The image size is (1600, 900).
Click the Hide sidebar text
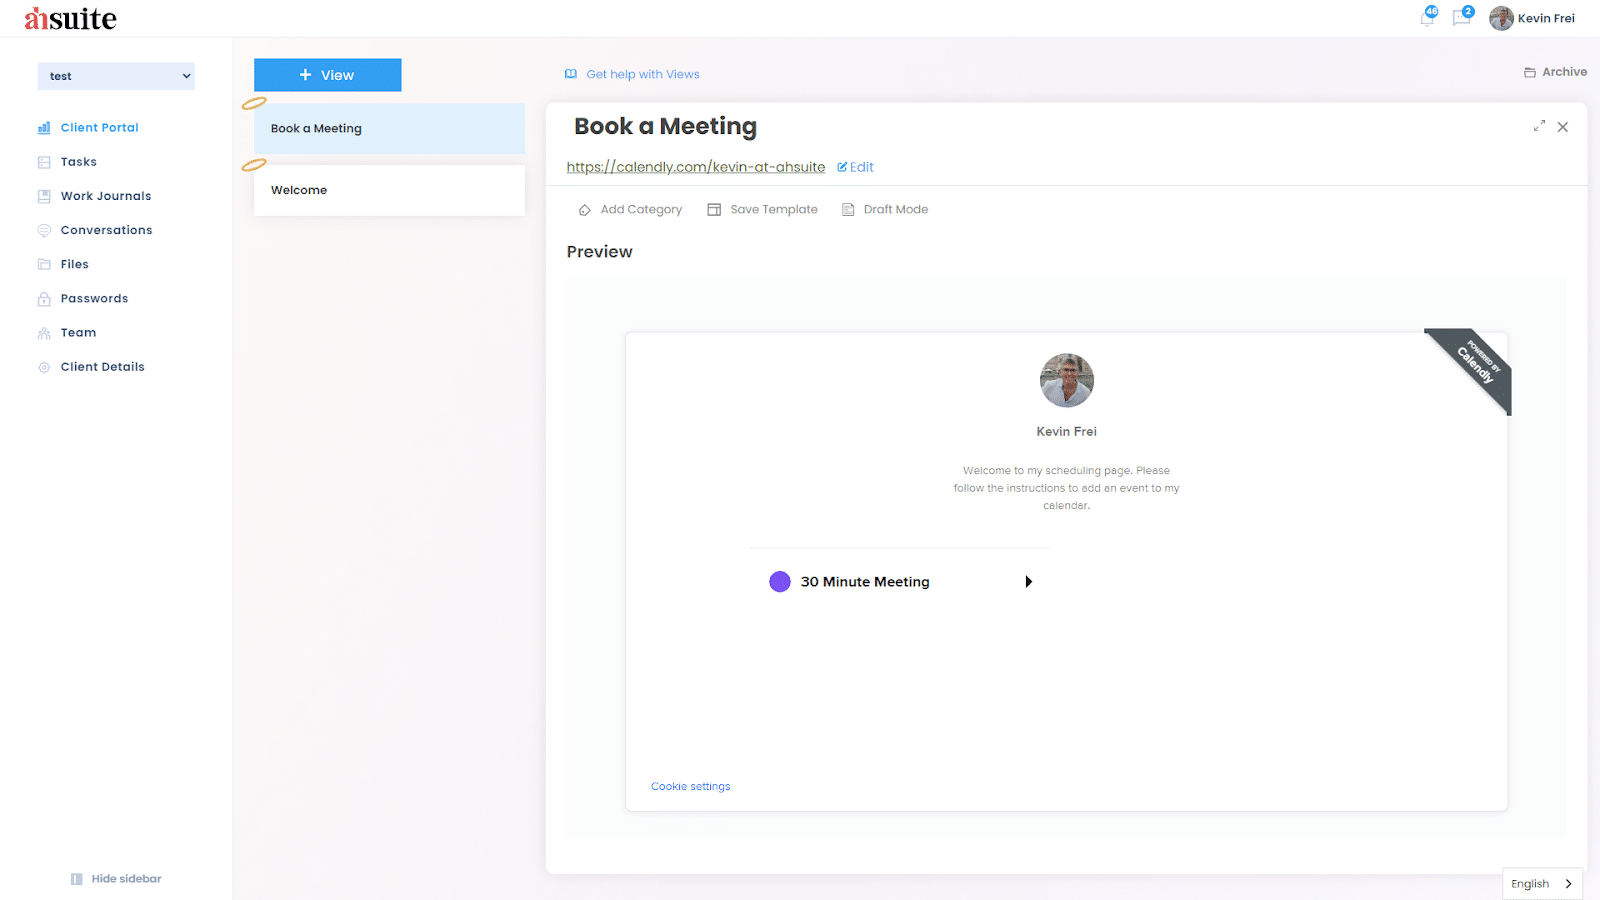(126, 879)
